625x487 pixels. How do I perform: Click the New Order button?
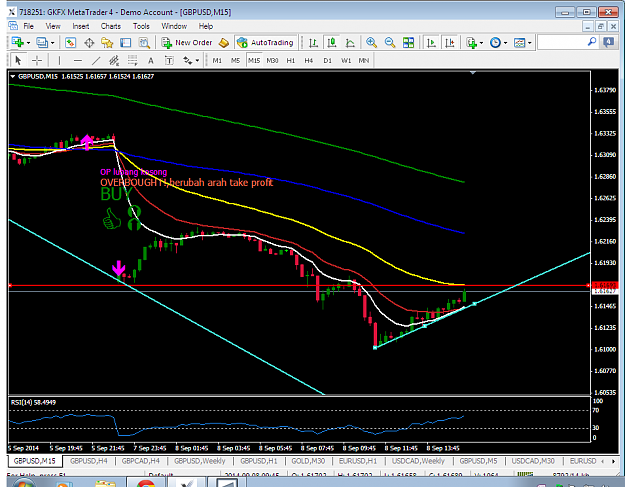tap(187, 43)
